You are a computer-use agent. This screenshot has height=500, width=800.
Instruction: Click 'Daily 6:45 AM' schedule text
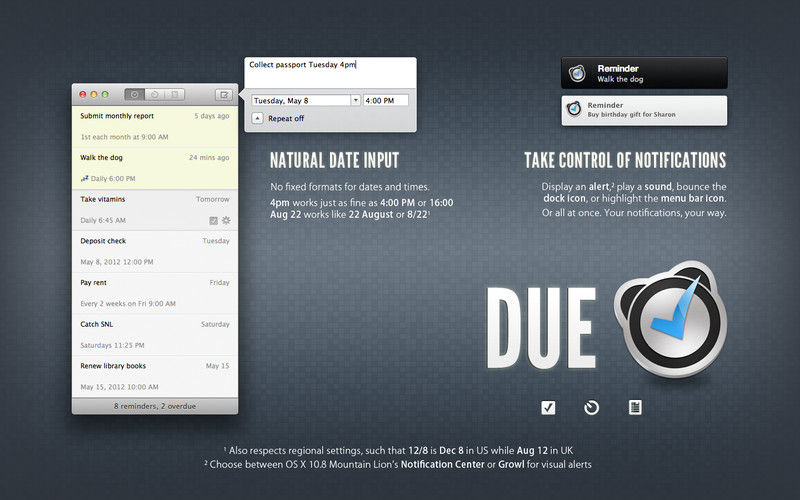coord(103,220)
